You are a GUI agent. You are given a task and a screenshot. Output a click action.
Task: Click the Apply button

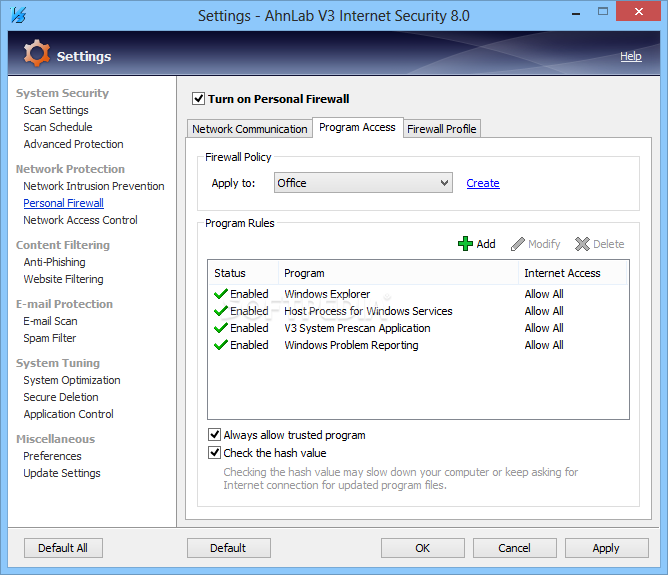coord(606,548)
